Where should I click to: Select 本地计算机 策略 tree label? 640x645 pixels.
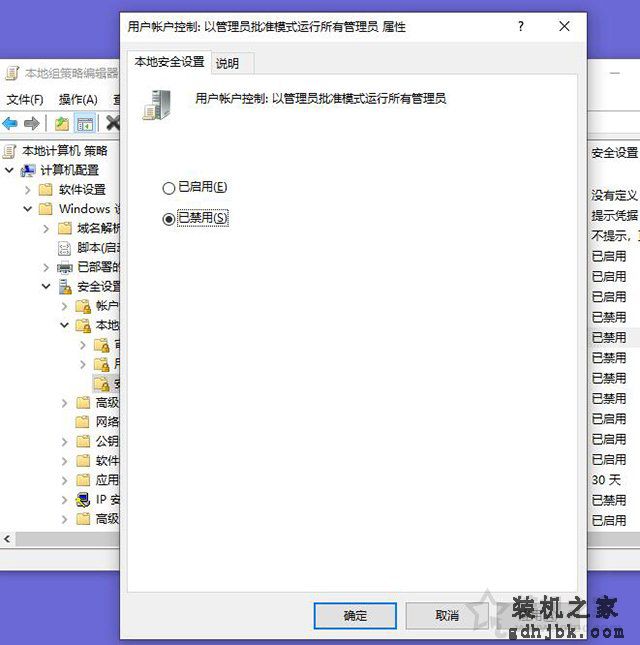65,151
